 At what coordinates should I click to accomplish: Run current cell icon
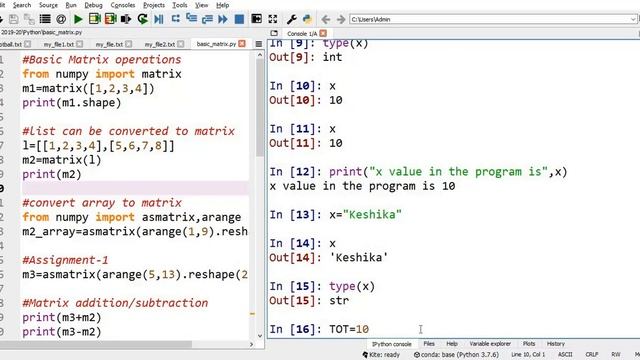pyautogui.click(x=94, y=19)
